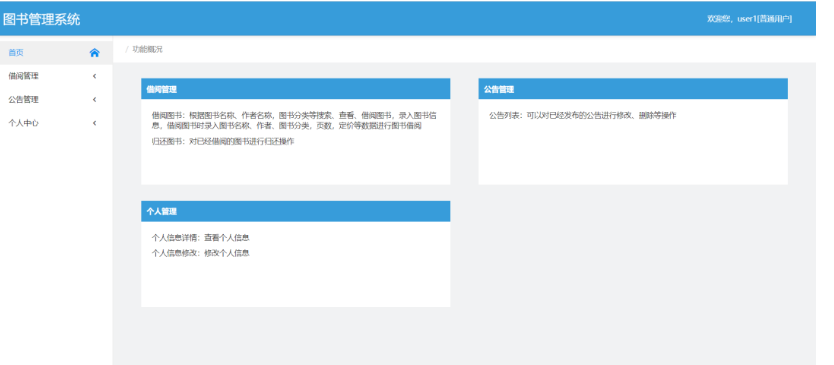
Task: Click the 个人信息修改 line
Action: pyautogui.click(x=201, y=253)
